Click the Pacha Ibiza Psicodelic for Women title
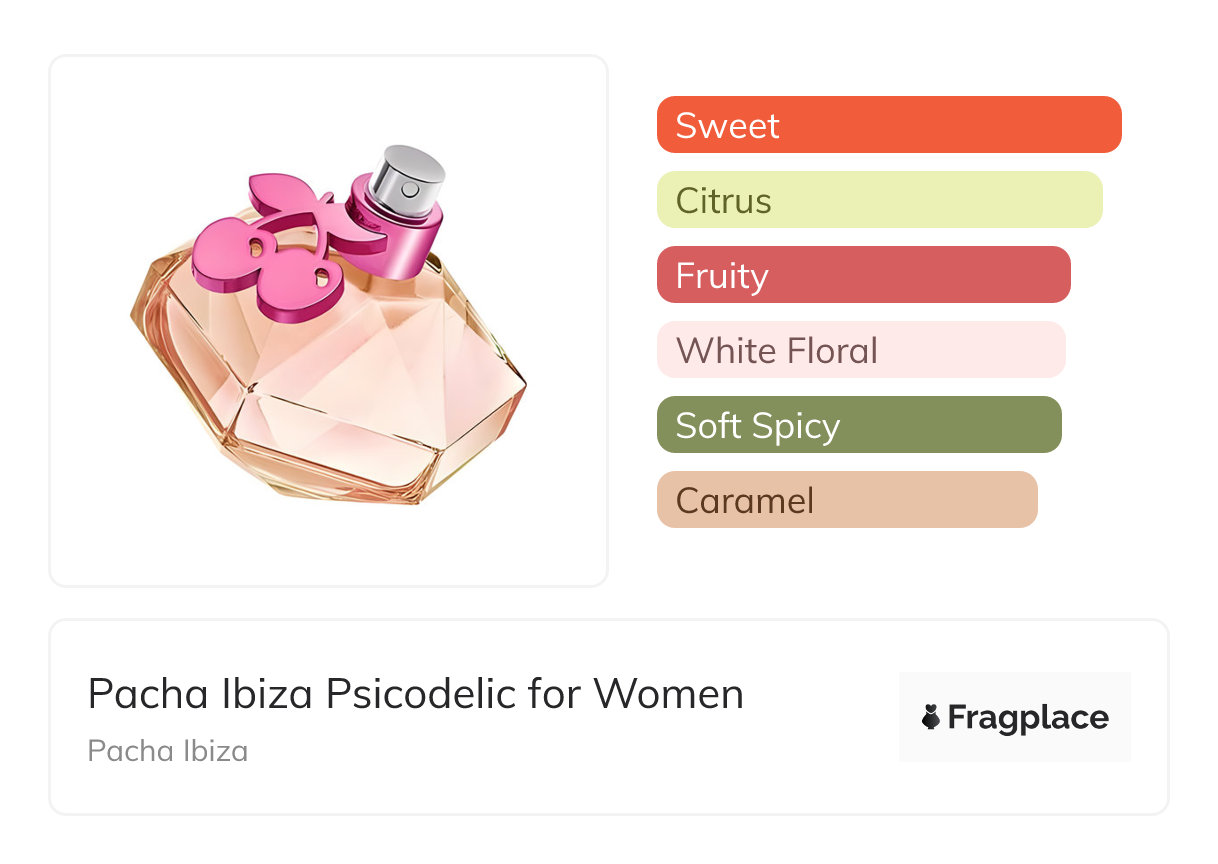This screenshot has width=1218, height=864. 416,694
